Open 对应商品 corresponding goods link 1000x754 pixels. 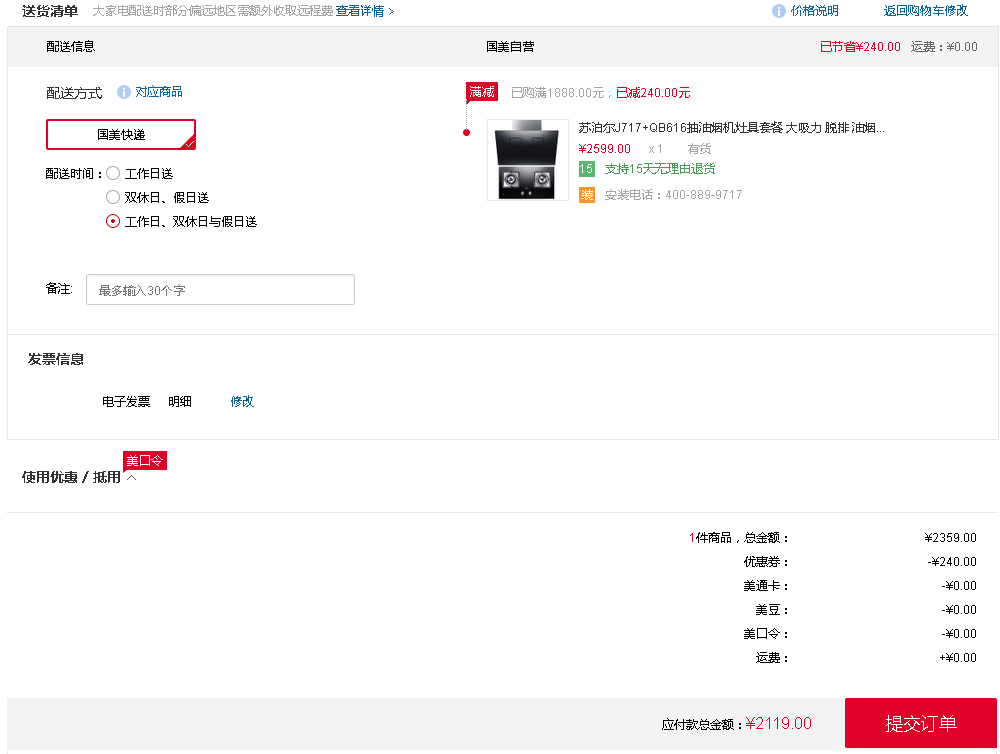coord(159,92)
